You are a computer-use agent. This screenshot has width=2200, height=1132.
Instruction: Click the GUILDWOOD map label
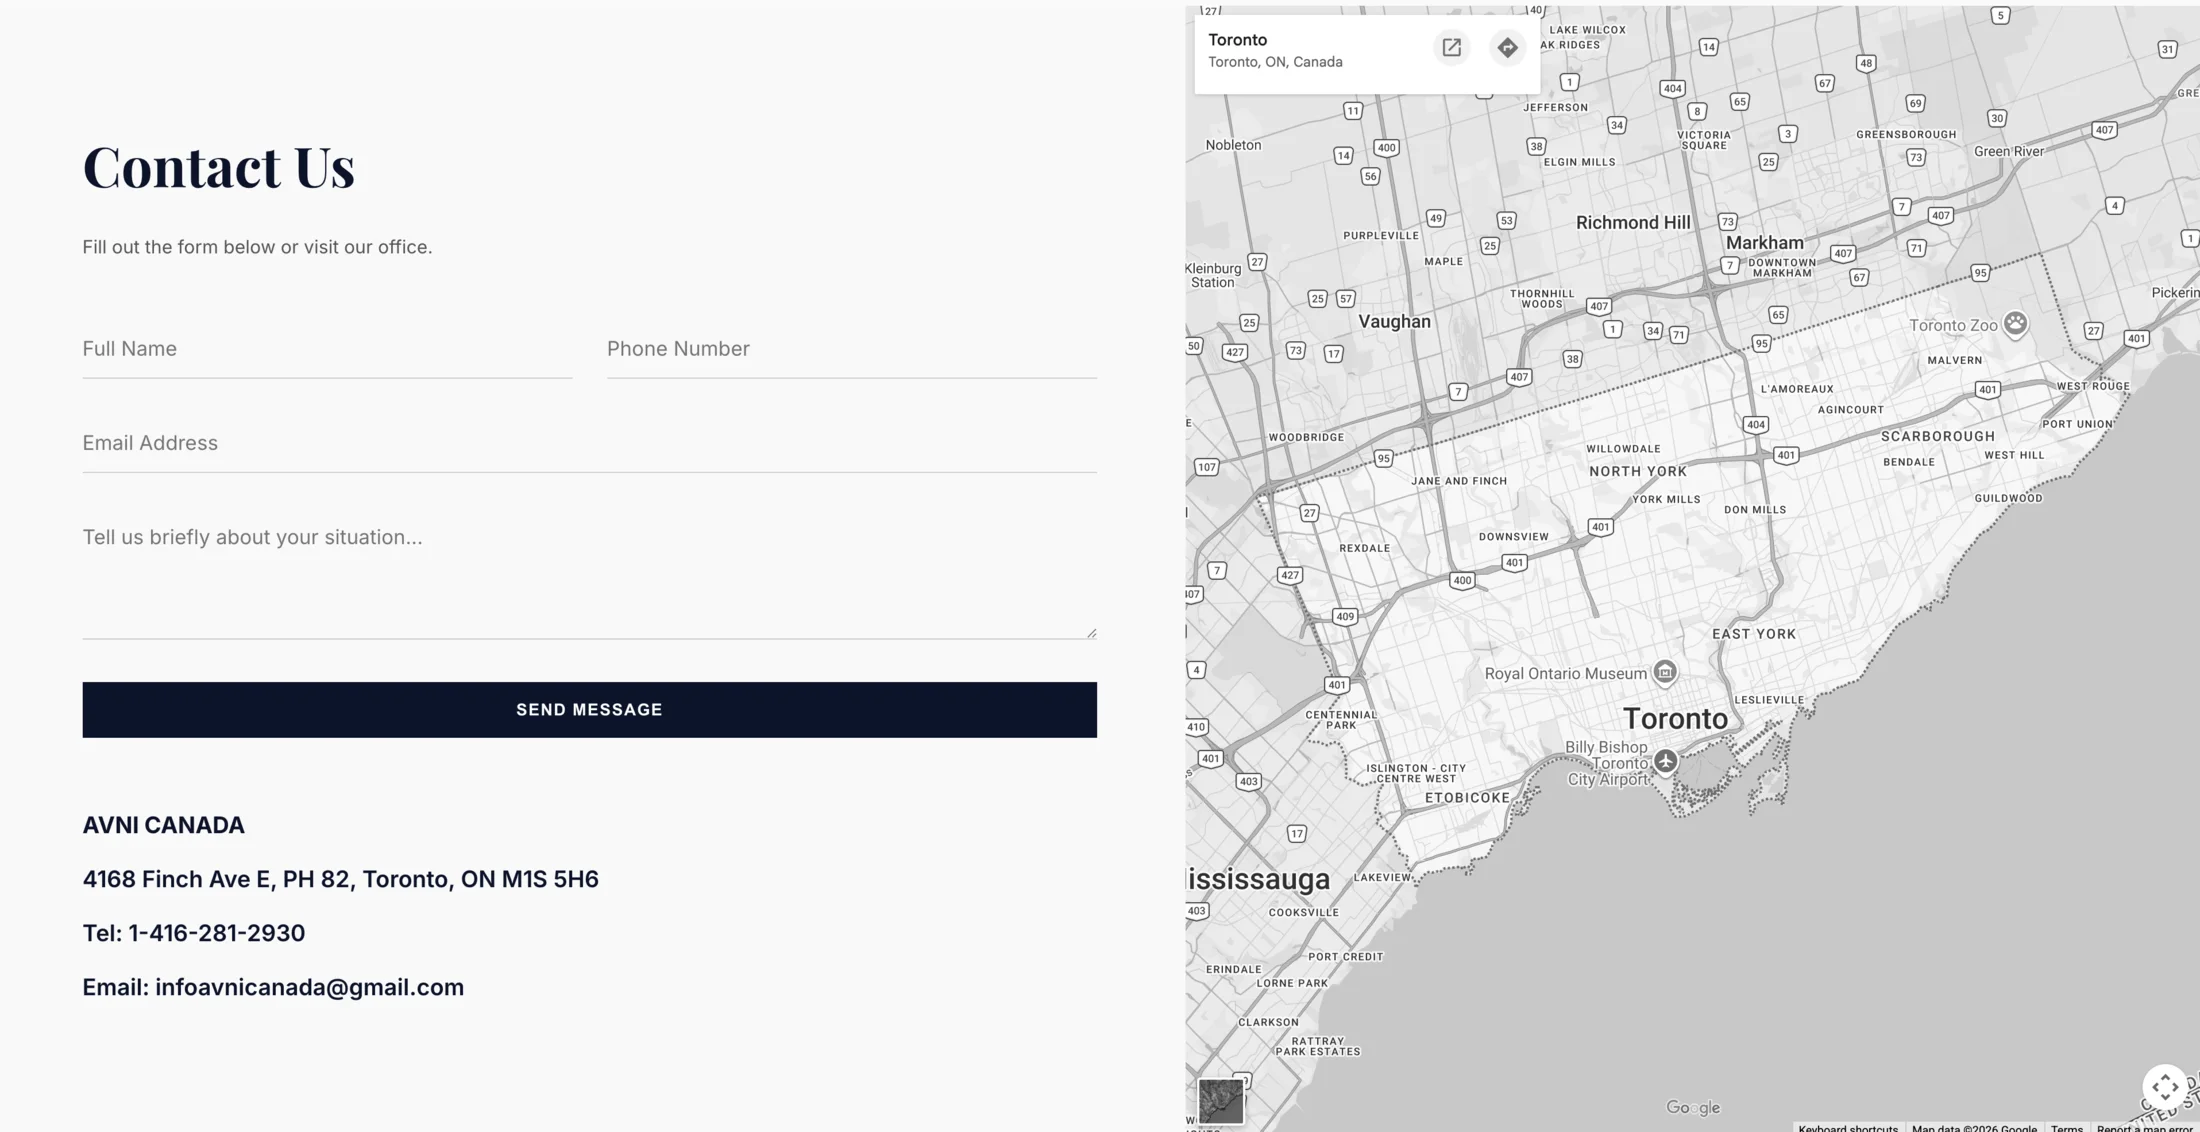point(2008,499)
